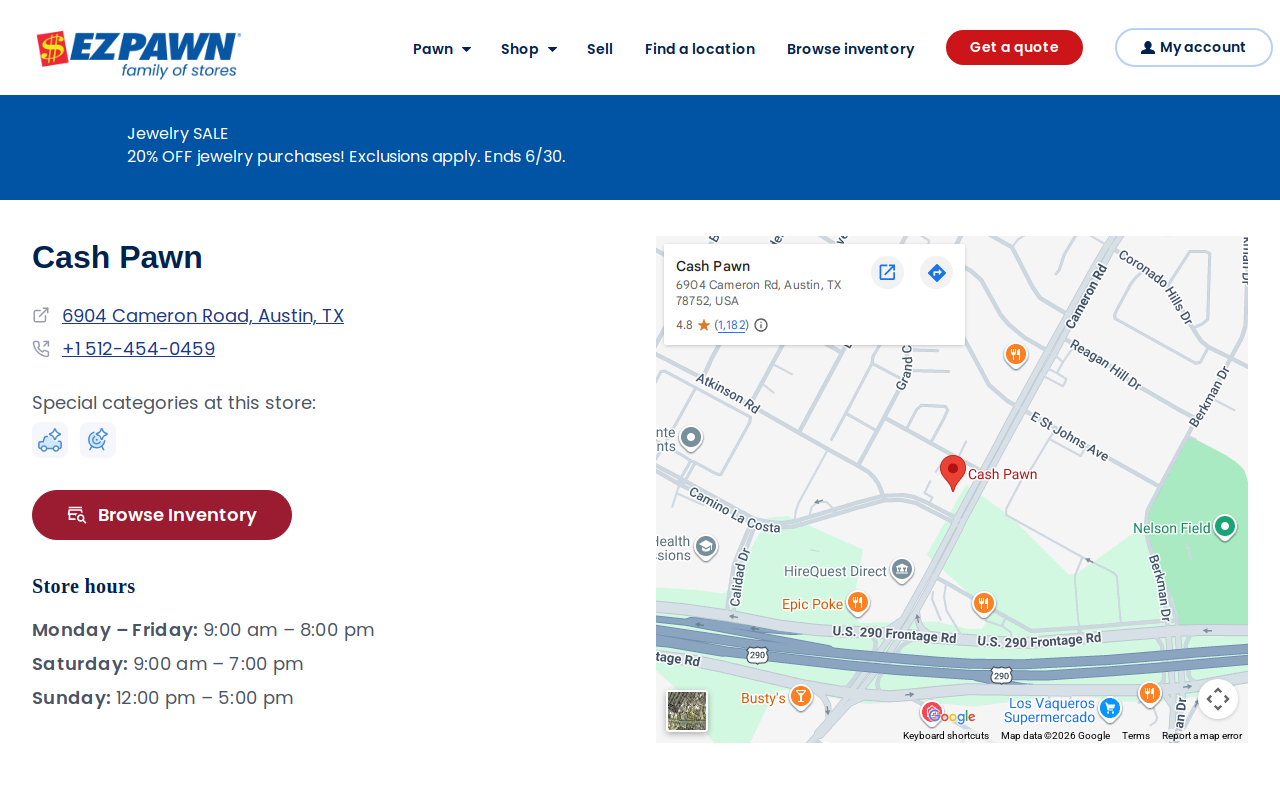
Task: Toggle map camera controls button
Action: (x=1218, y=699)
